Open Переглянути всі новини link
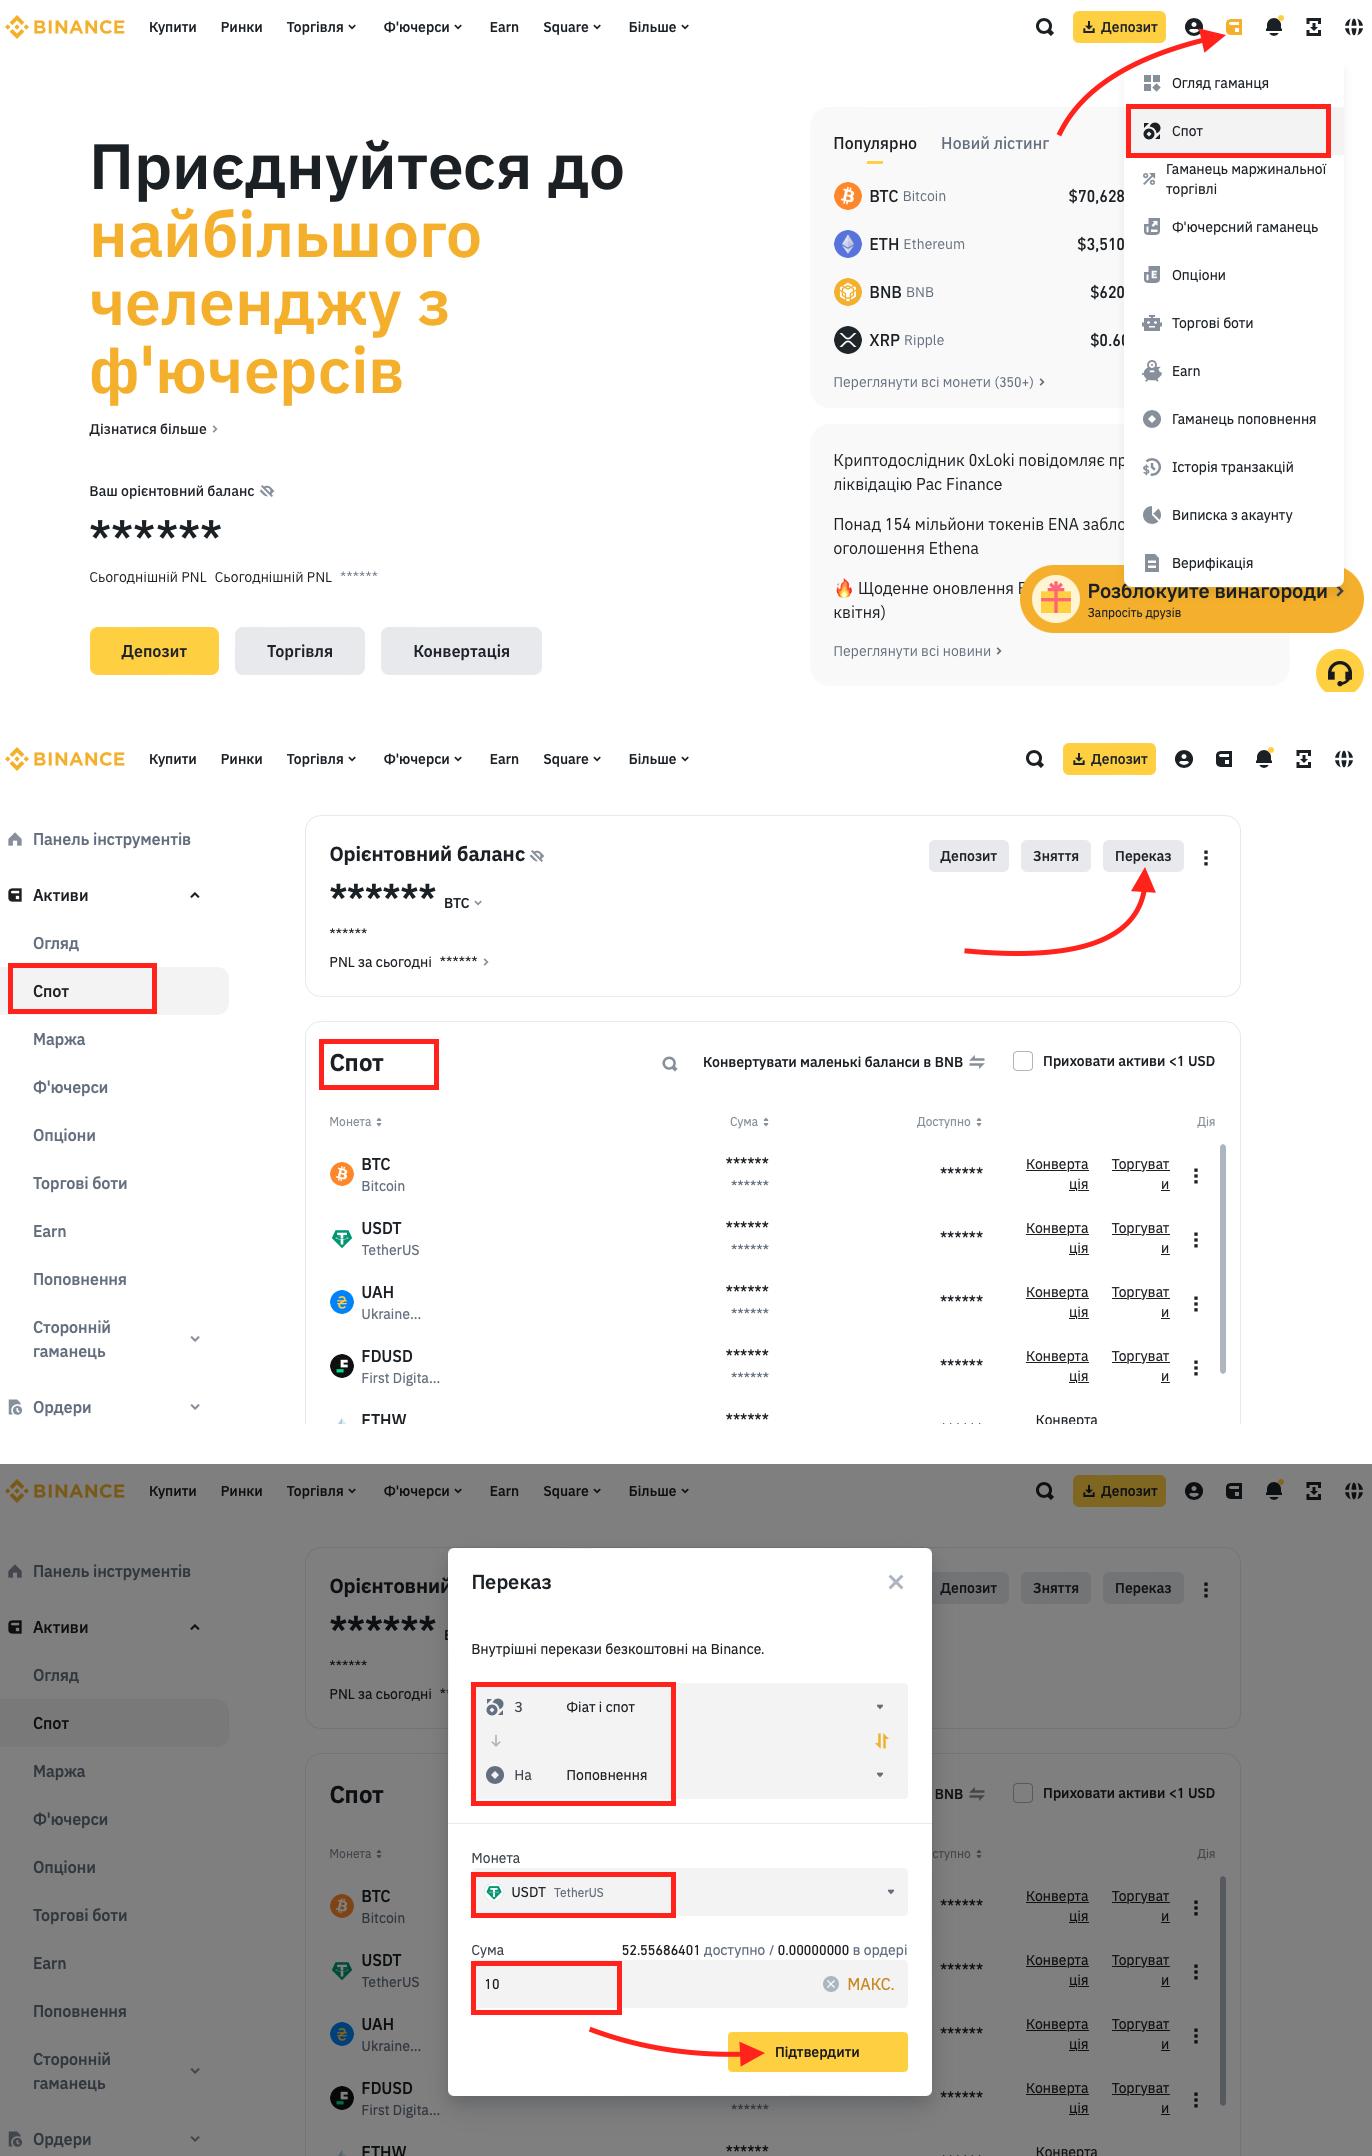 pos(917,651)
